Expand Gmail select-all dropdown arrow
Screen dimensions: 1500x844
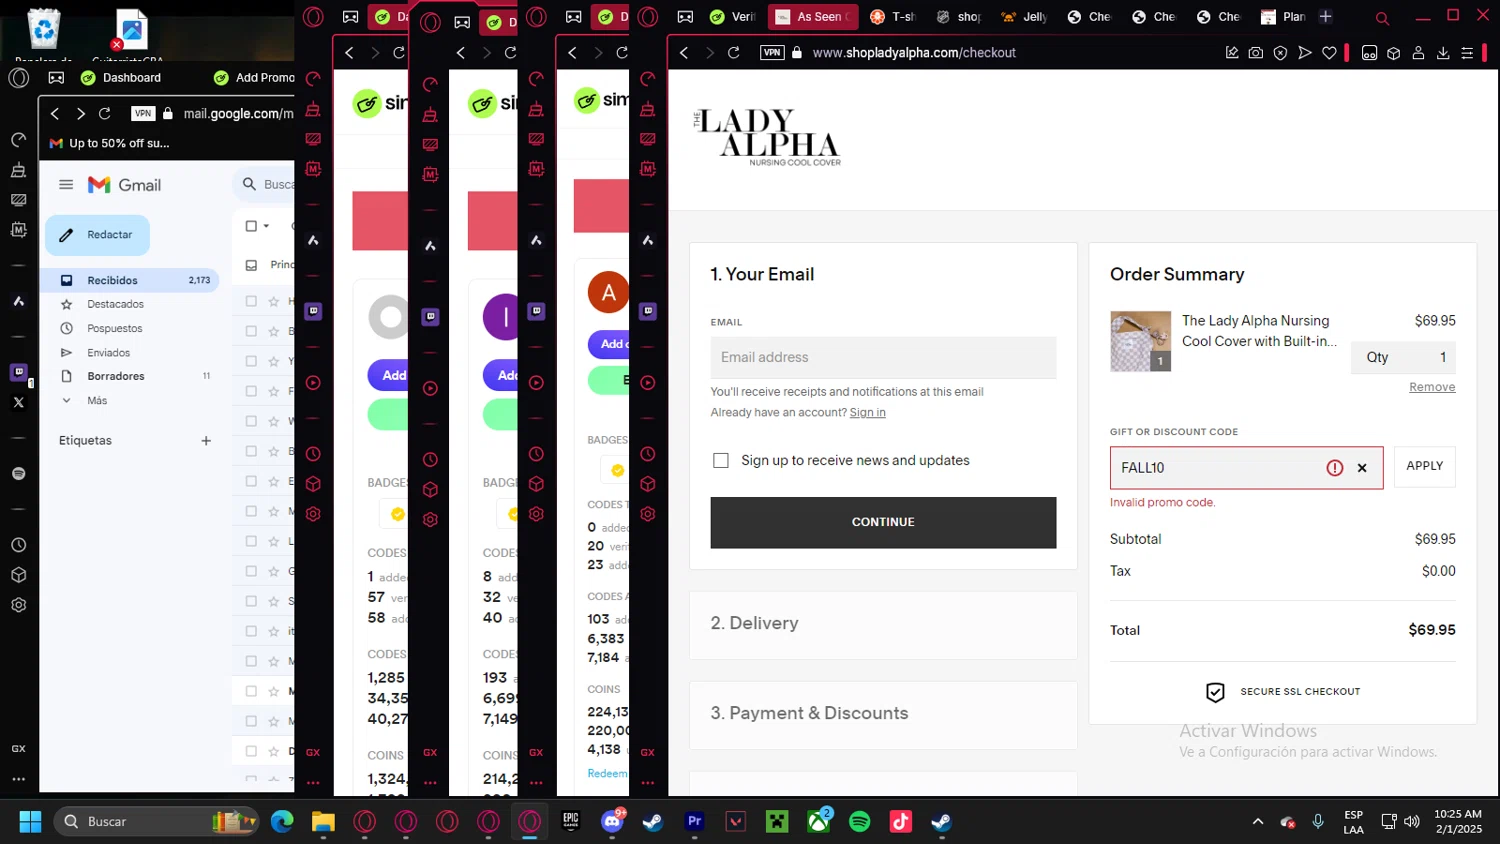[x=267, y=226]
